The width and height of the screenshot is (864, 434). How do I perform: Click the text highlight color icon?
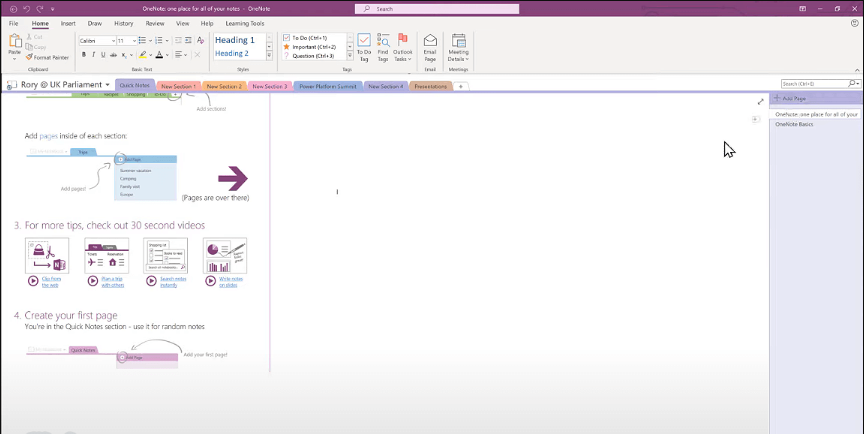[142, 55]
